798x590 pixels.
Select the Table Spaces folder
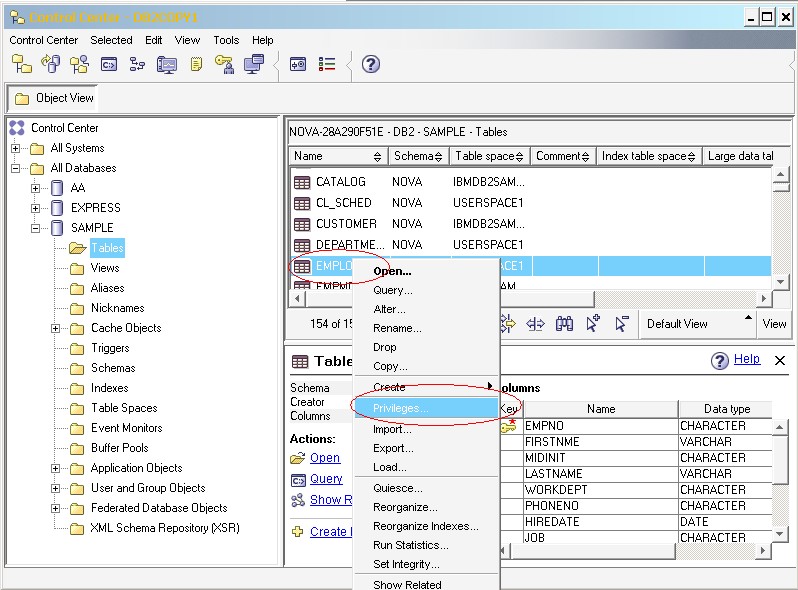coord(124,408)
